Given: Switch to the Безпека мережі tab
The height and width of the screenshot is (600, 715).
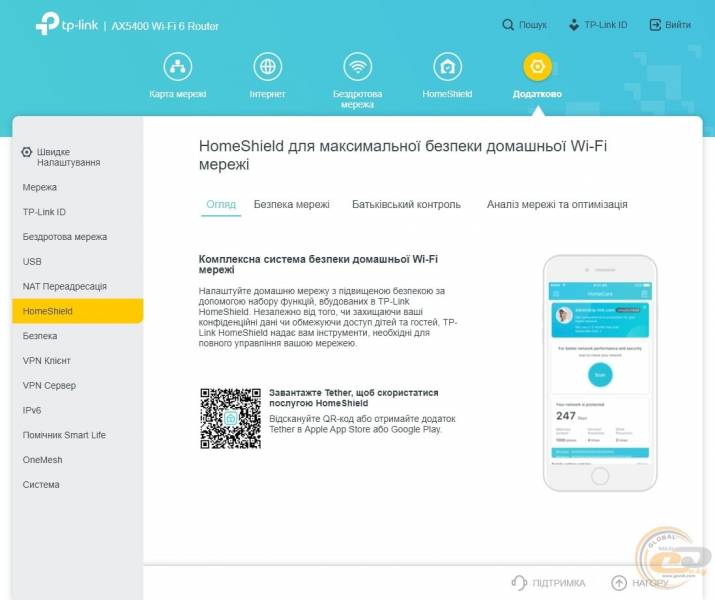Looking at the screenshot, I should coord(292,204).
